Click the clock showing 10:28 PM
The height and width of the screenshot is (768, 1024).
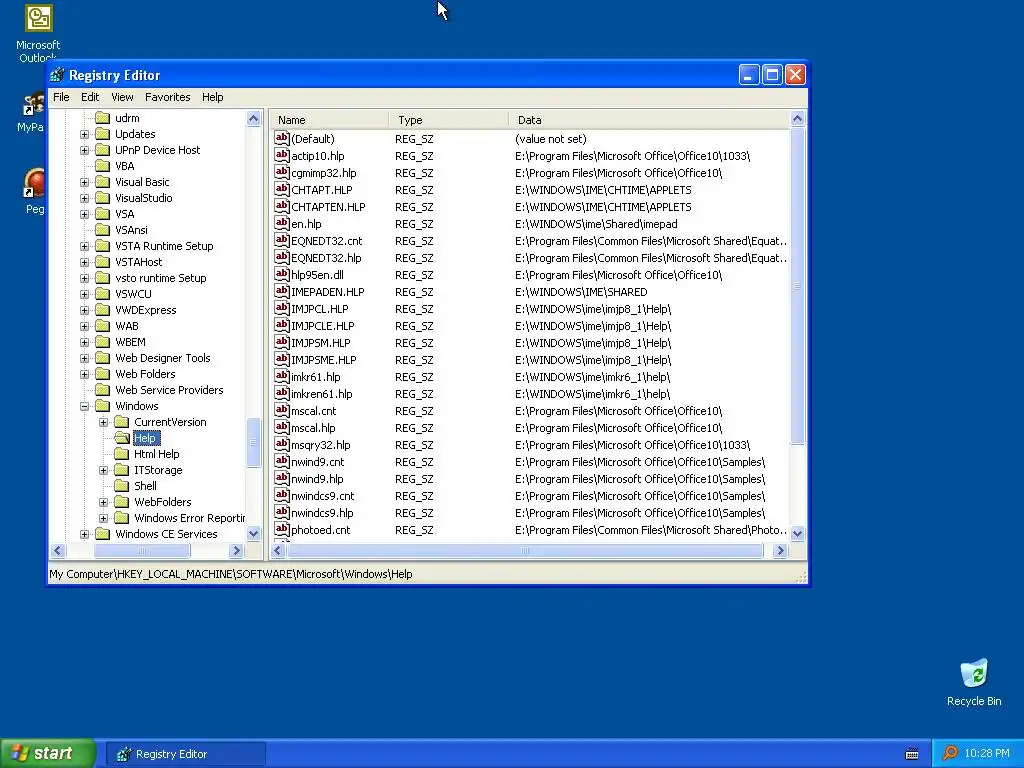(987, 753)
